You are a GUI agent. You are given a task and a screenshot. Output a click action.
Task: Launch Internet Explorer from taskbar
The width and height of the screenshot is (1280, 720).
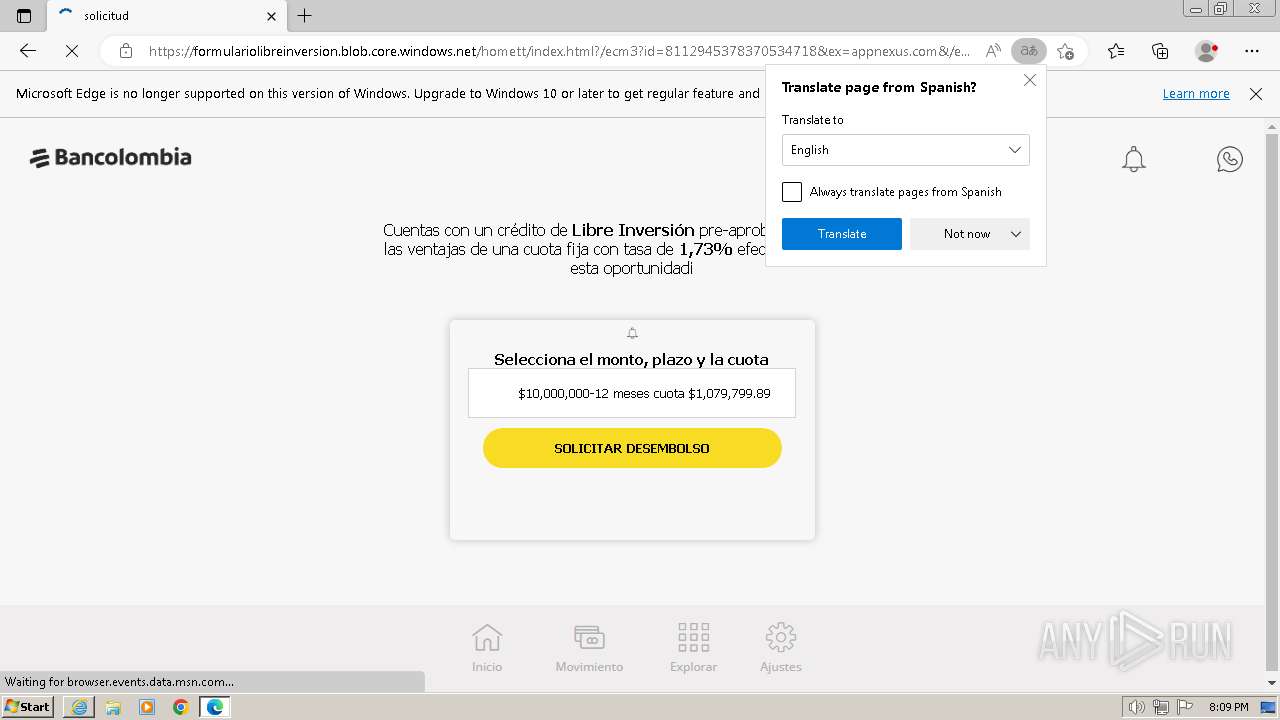tap(79, 707)
